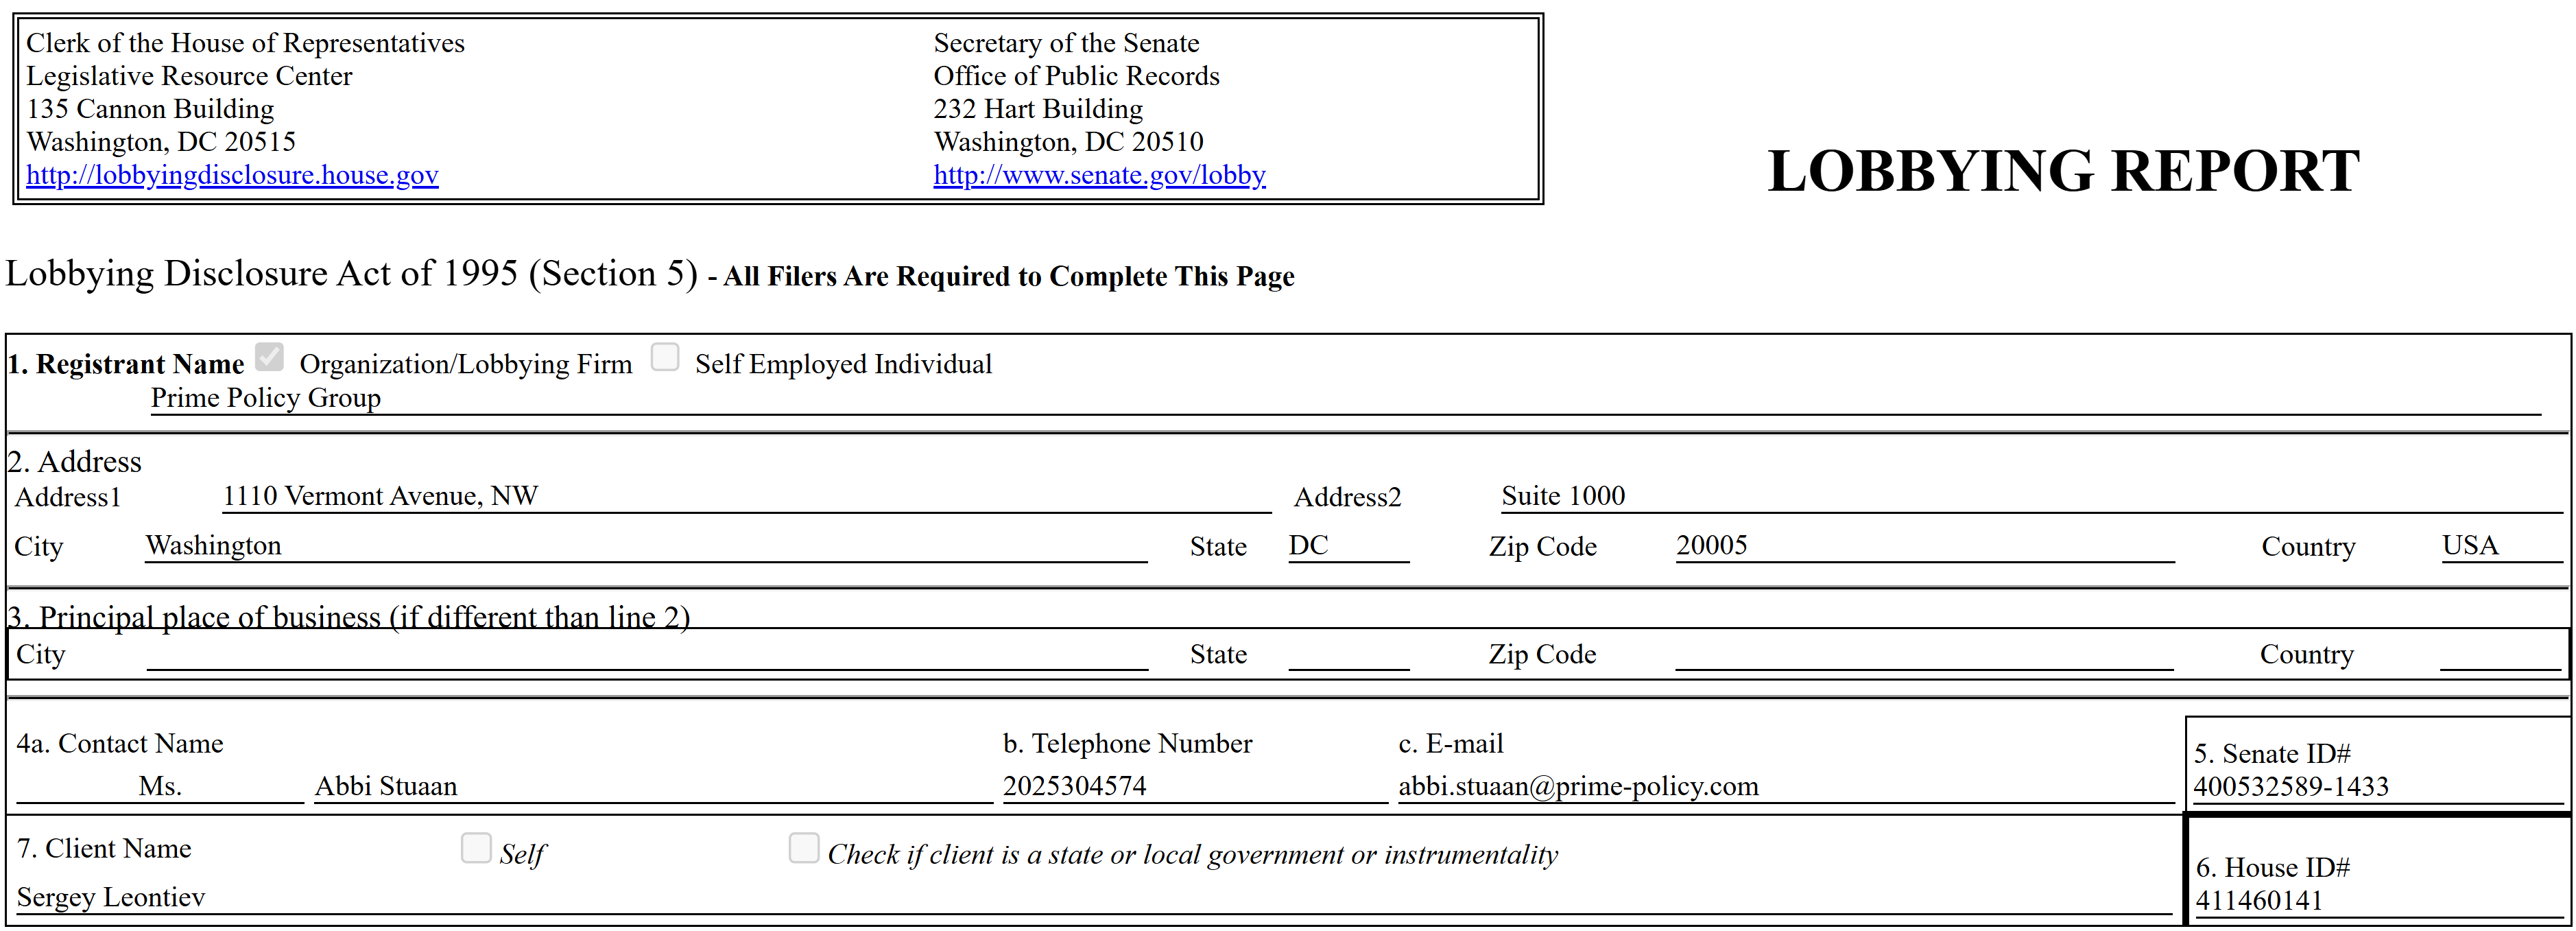Check the Self Employed Individual checkbox
2576x931 pixels.
pos(665,357)
